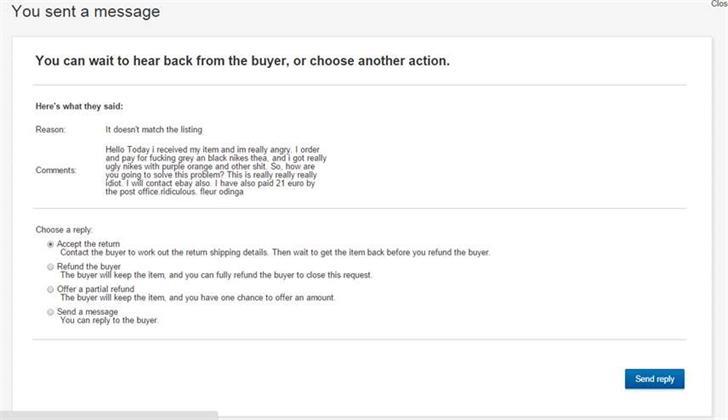Click the 'wait to hear back from the buyer' heading

tap(242, 61)
